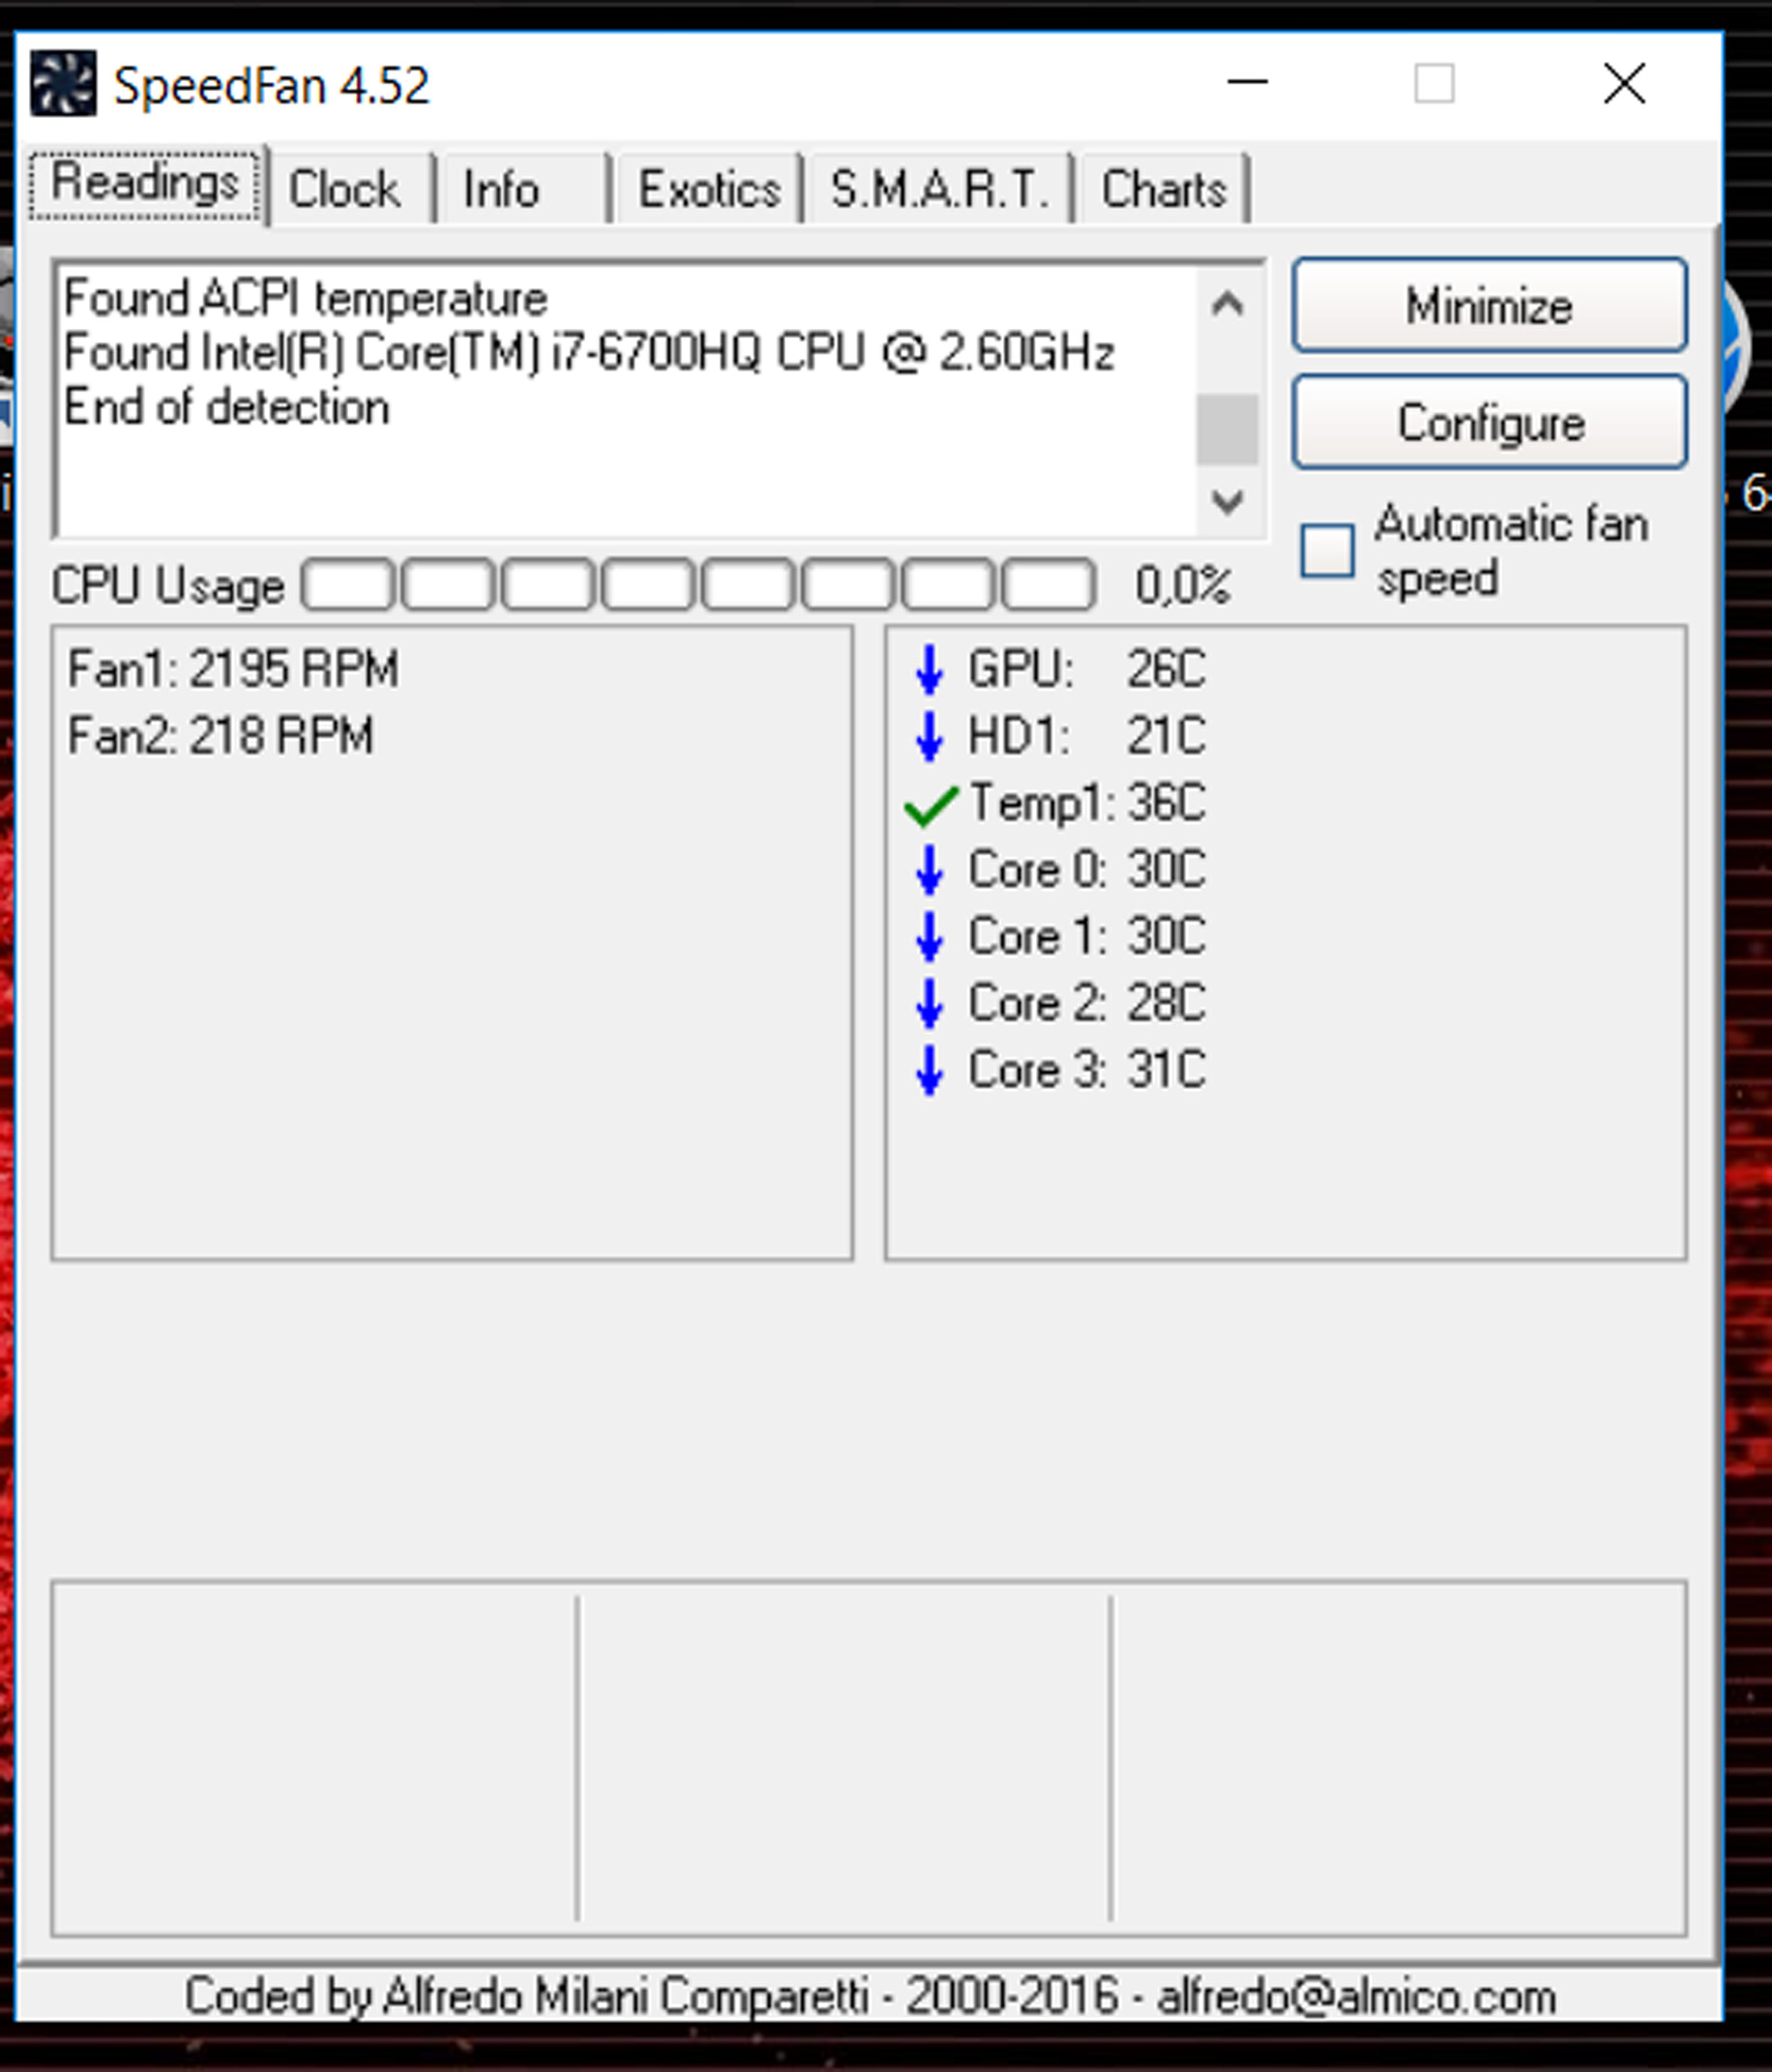Click the author credit line in the status bar
This screenshot has width=1772, height=2072.
tap(870, 1997)
